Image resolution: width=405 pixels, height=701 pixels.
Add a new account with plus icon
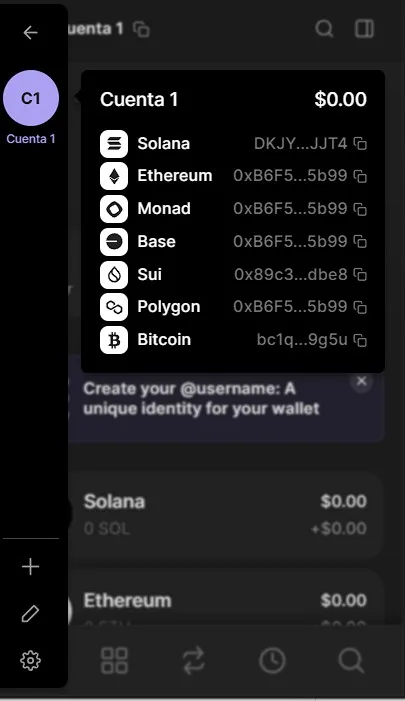pos(30,566)
